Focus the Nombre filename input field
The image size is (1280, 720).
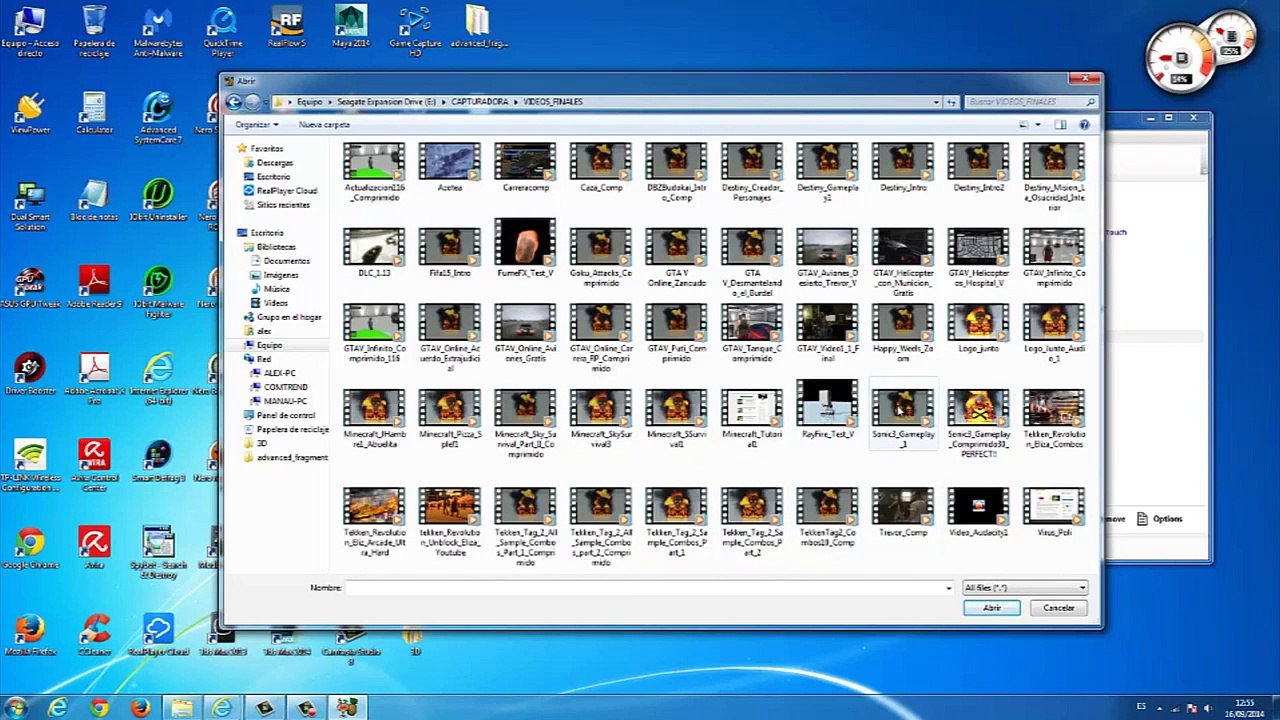click(649, 588)
